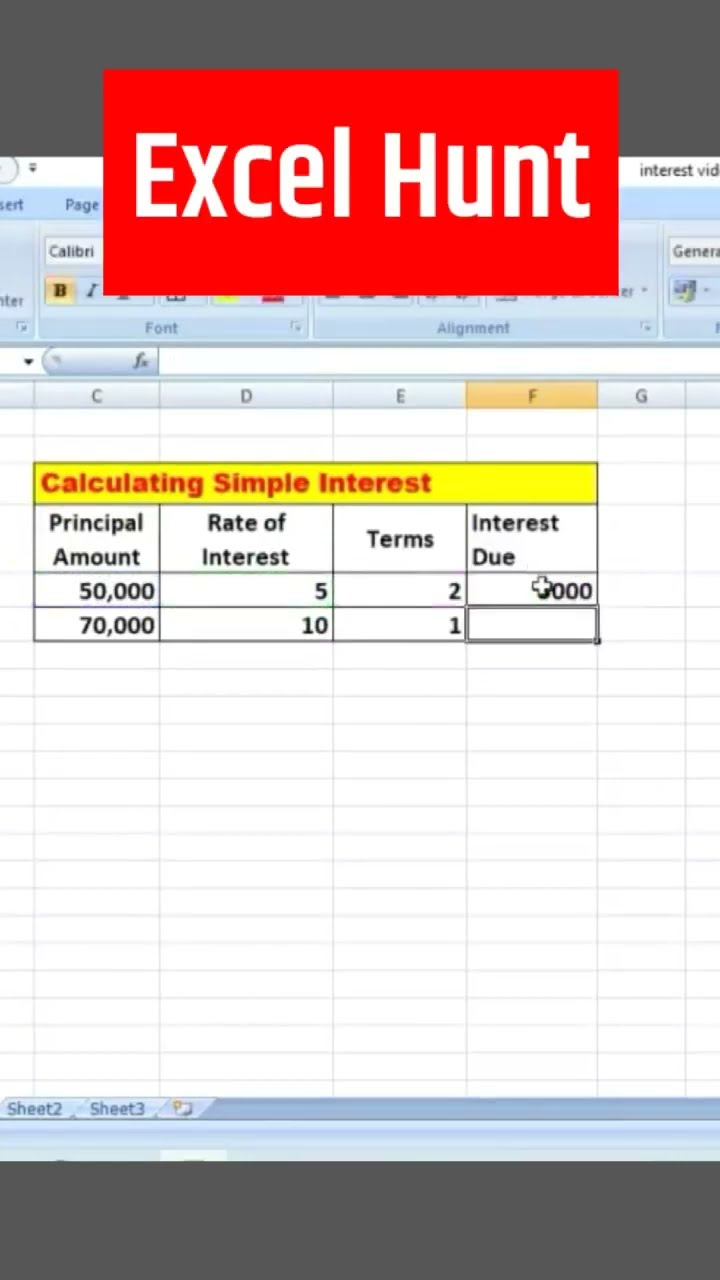Image resolution: width=720 pixels, height=1280 pixels.
Task: Select the 'Terms' header cell
Action: point(400,539)
